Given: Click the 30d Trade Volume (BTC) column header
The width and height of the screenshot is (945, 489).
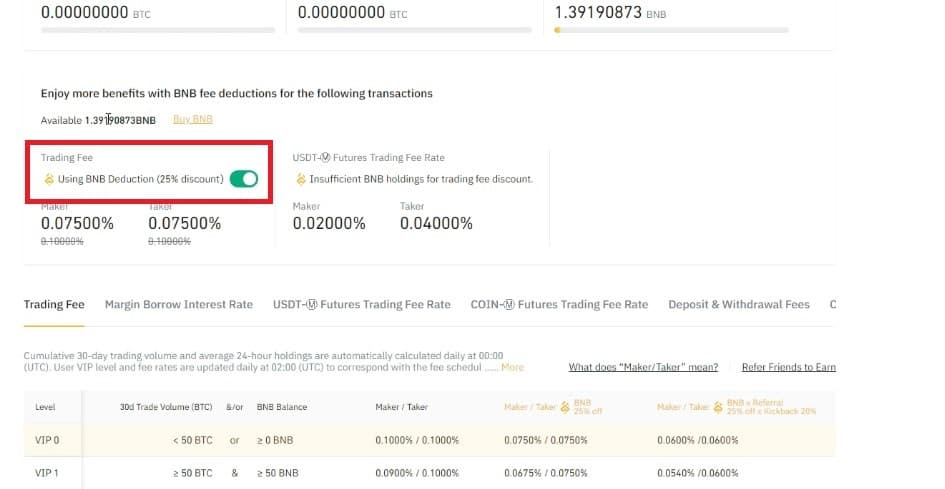Looking at the screenshot, I should click(166, 407).
